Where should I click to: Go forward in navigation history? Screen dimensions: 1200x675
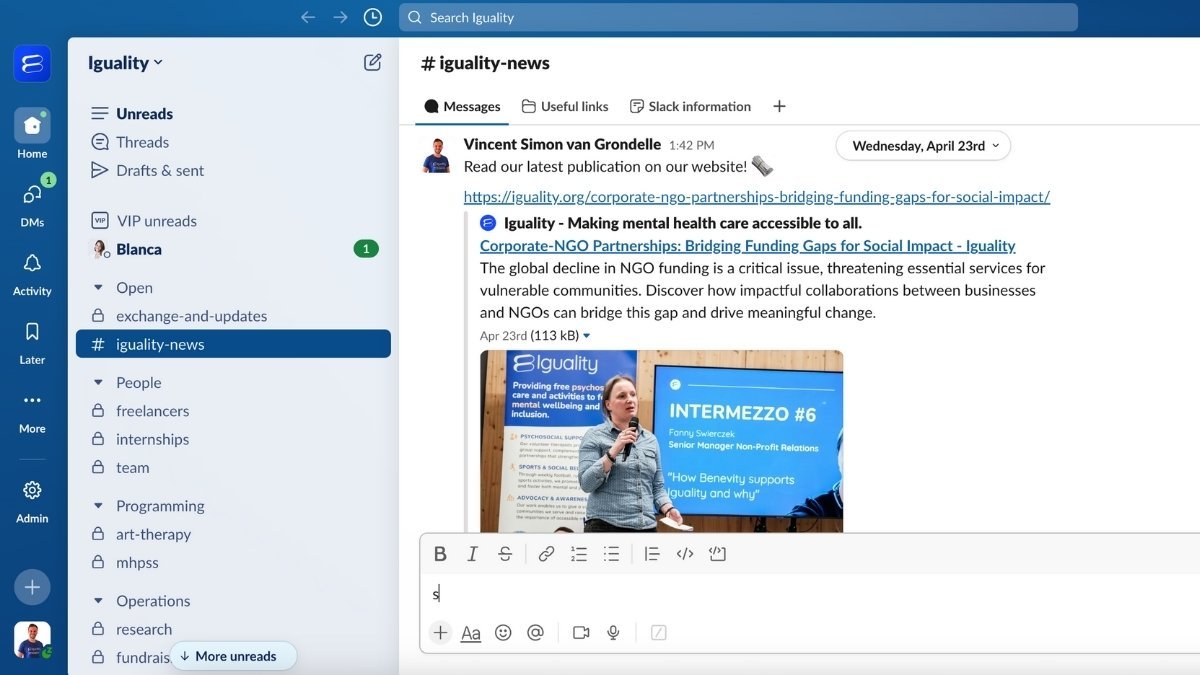340,17
